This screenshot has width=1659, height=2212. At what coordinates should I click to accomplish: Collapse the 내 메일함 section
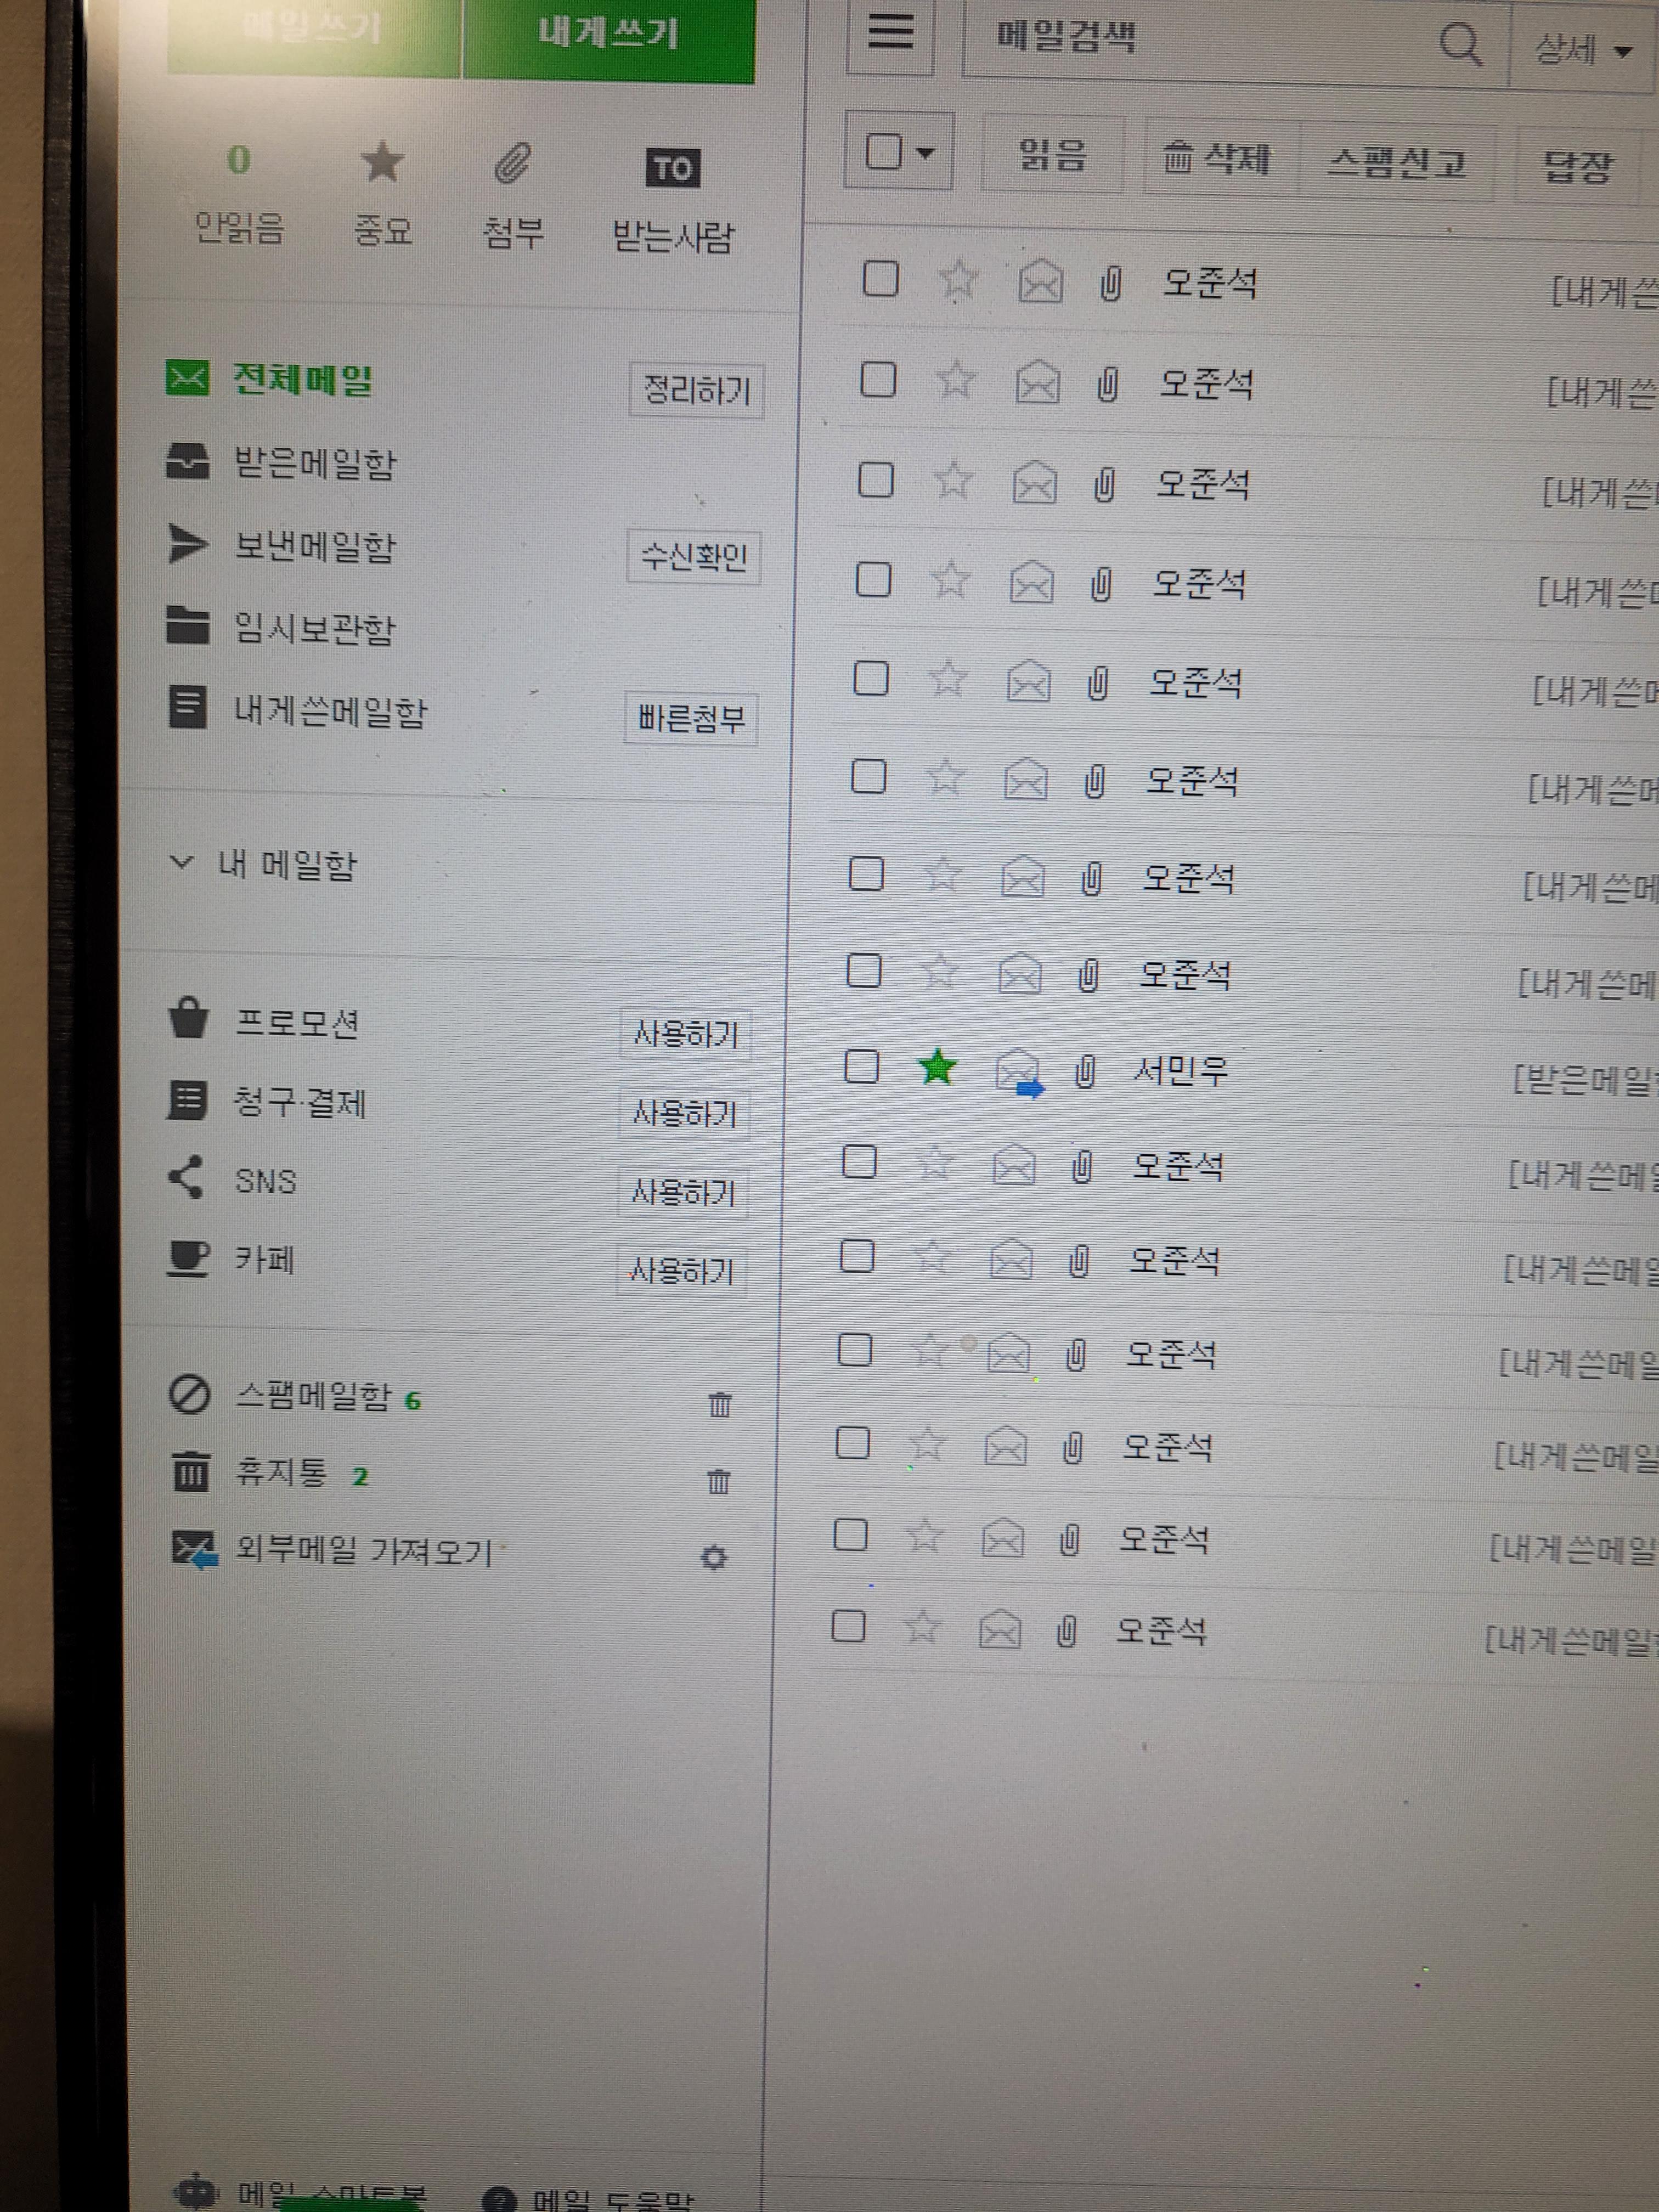[181, 862]
